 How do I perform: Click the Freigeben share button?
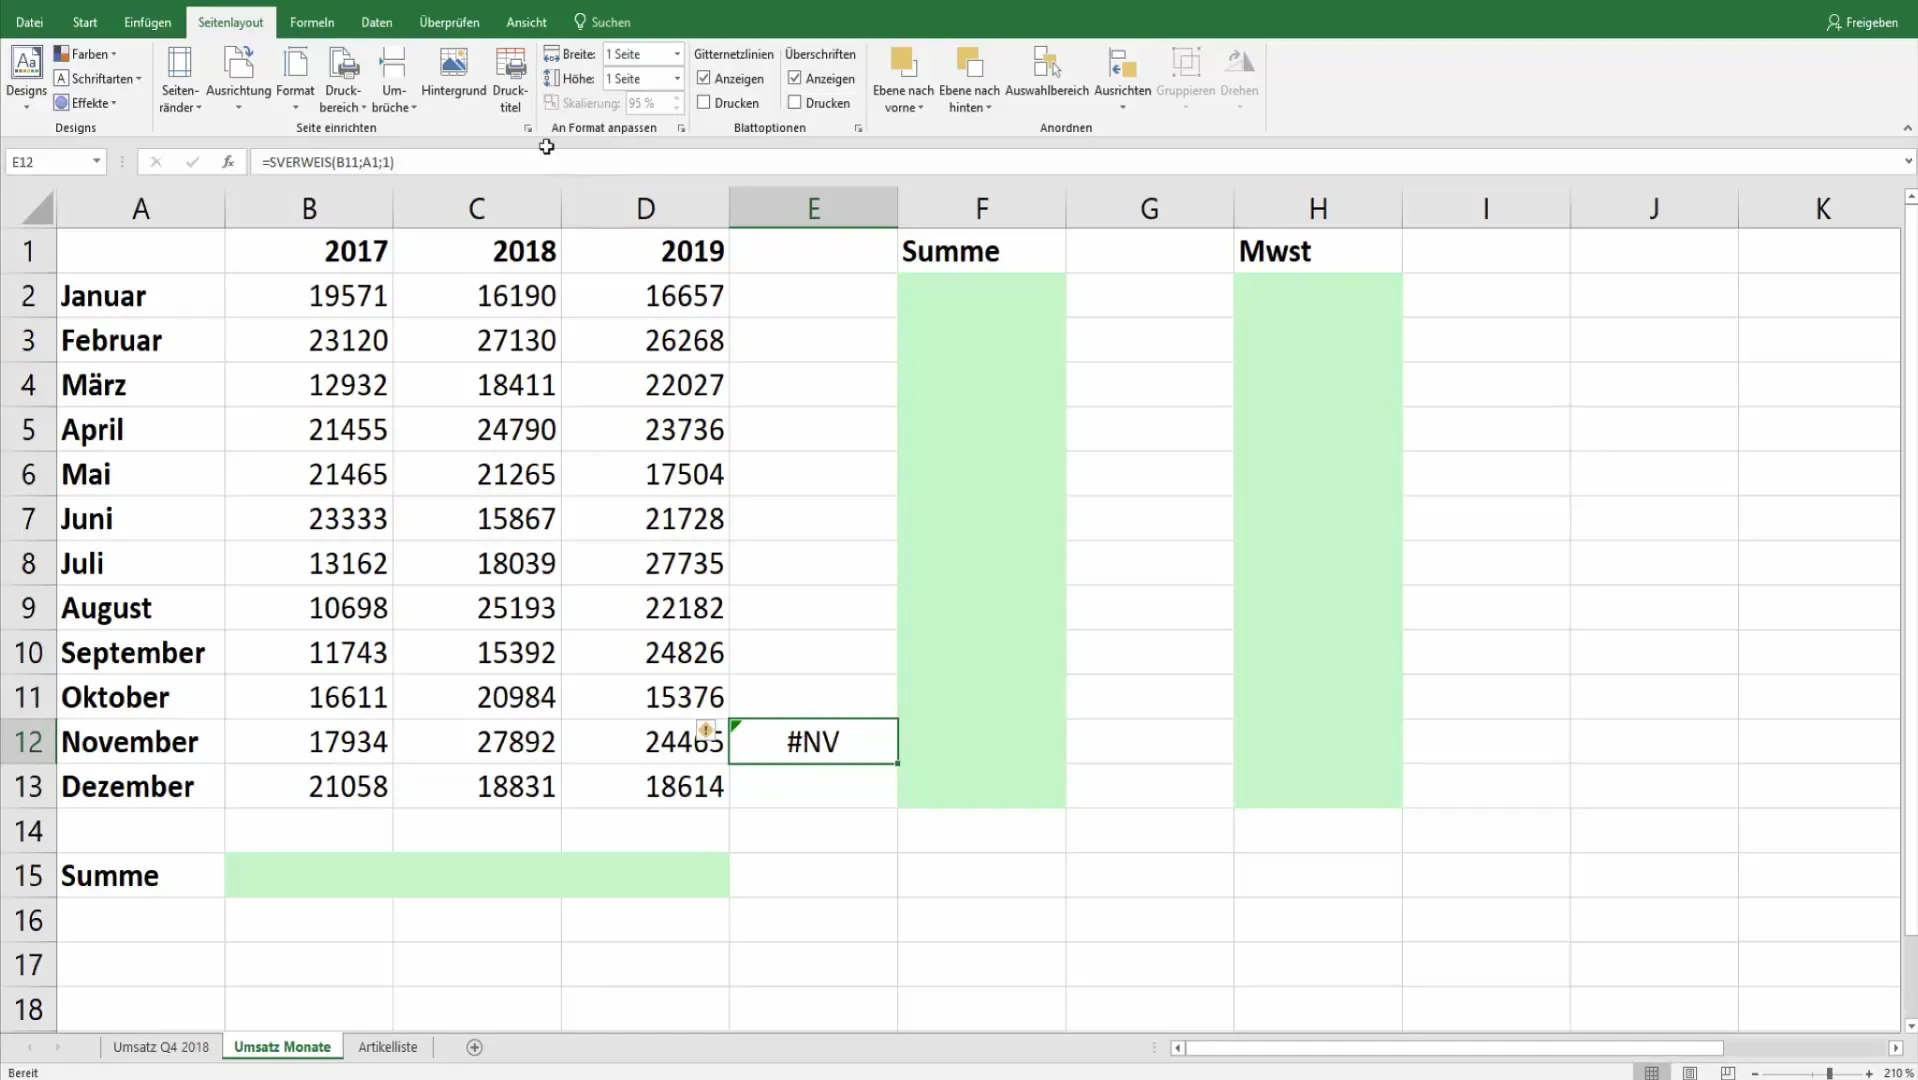pos(1861,22)
